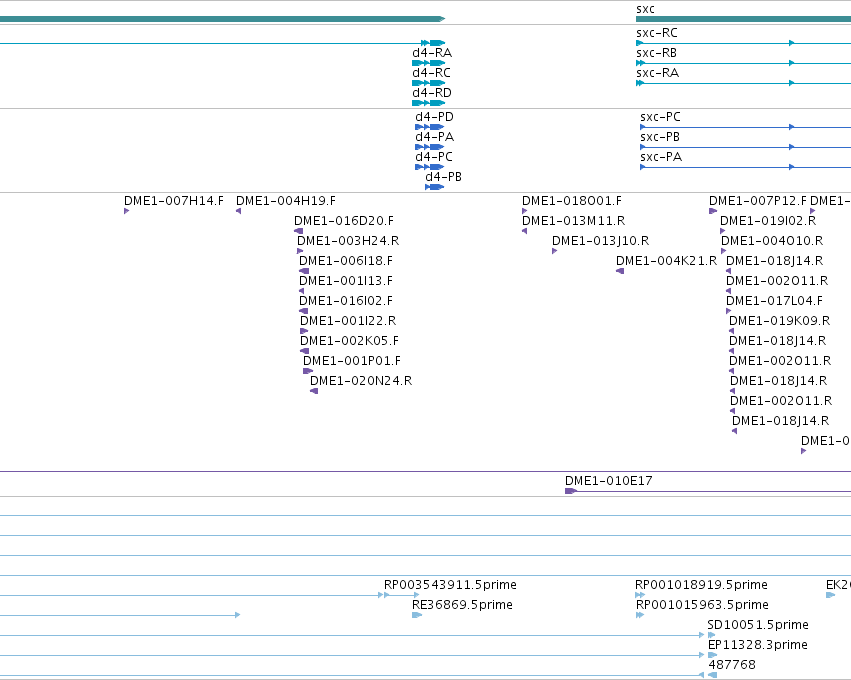
Task: Click the DME1-001P01.F entry
Action: [352, 361]
